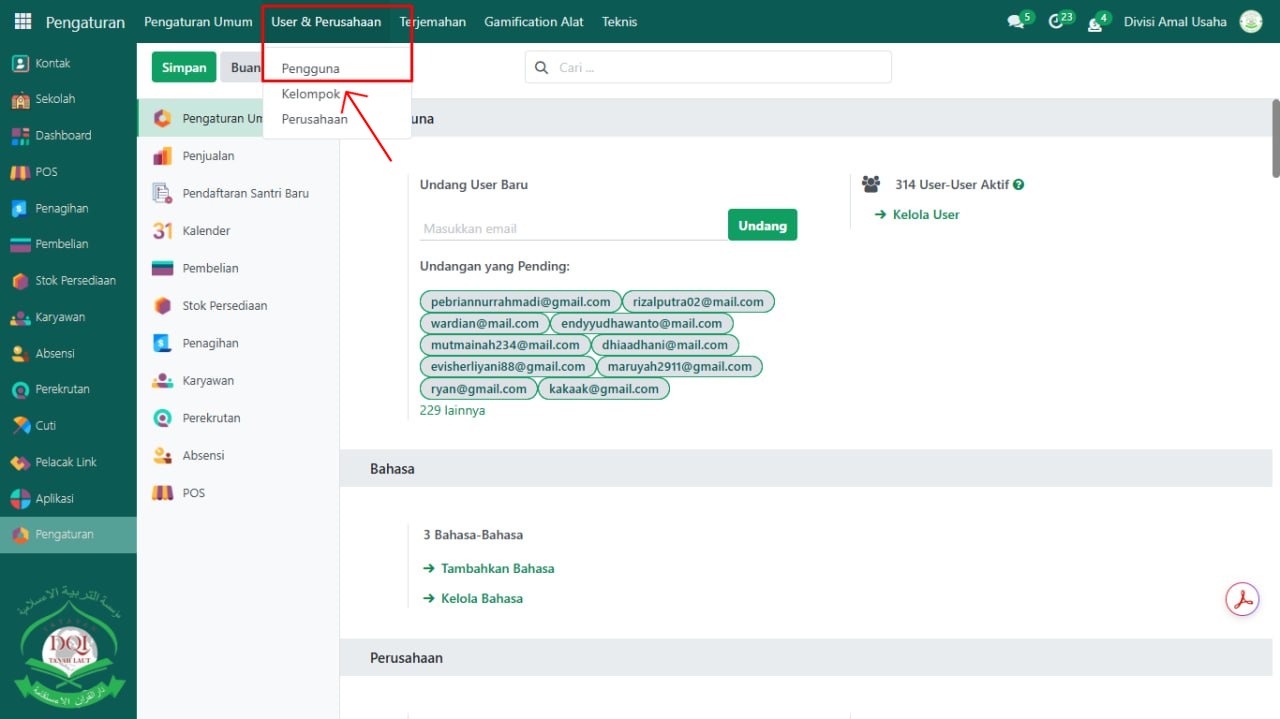Open the POS app in left sidebar
Image resolution: width=1280 pixels, height=719 pixels.
coord(20,172)
